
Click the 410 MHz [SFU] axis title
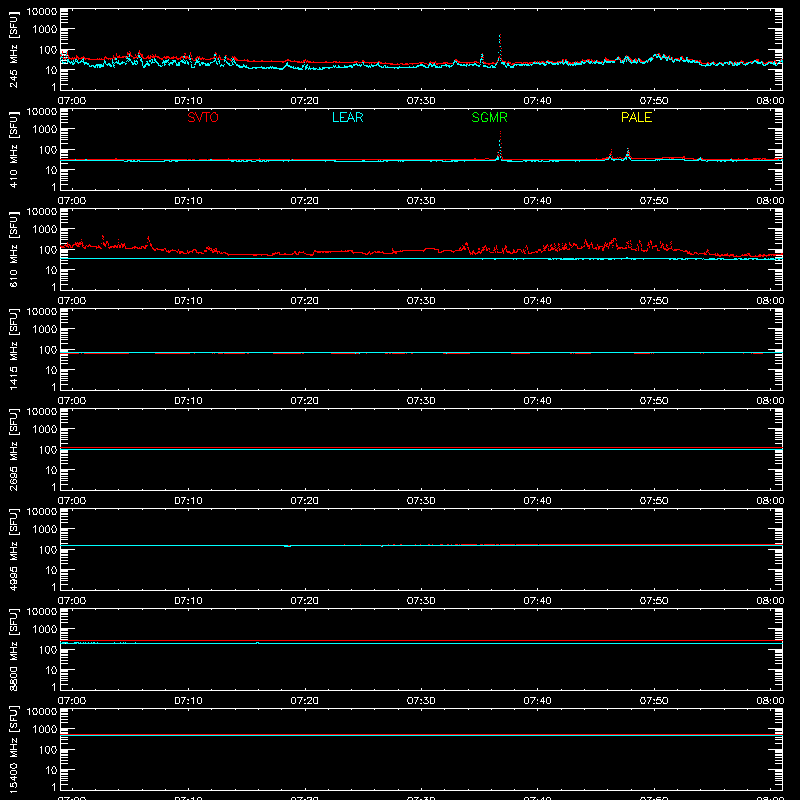(x=13, y=149)
